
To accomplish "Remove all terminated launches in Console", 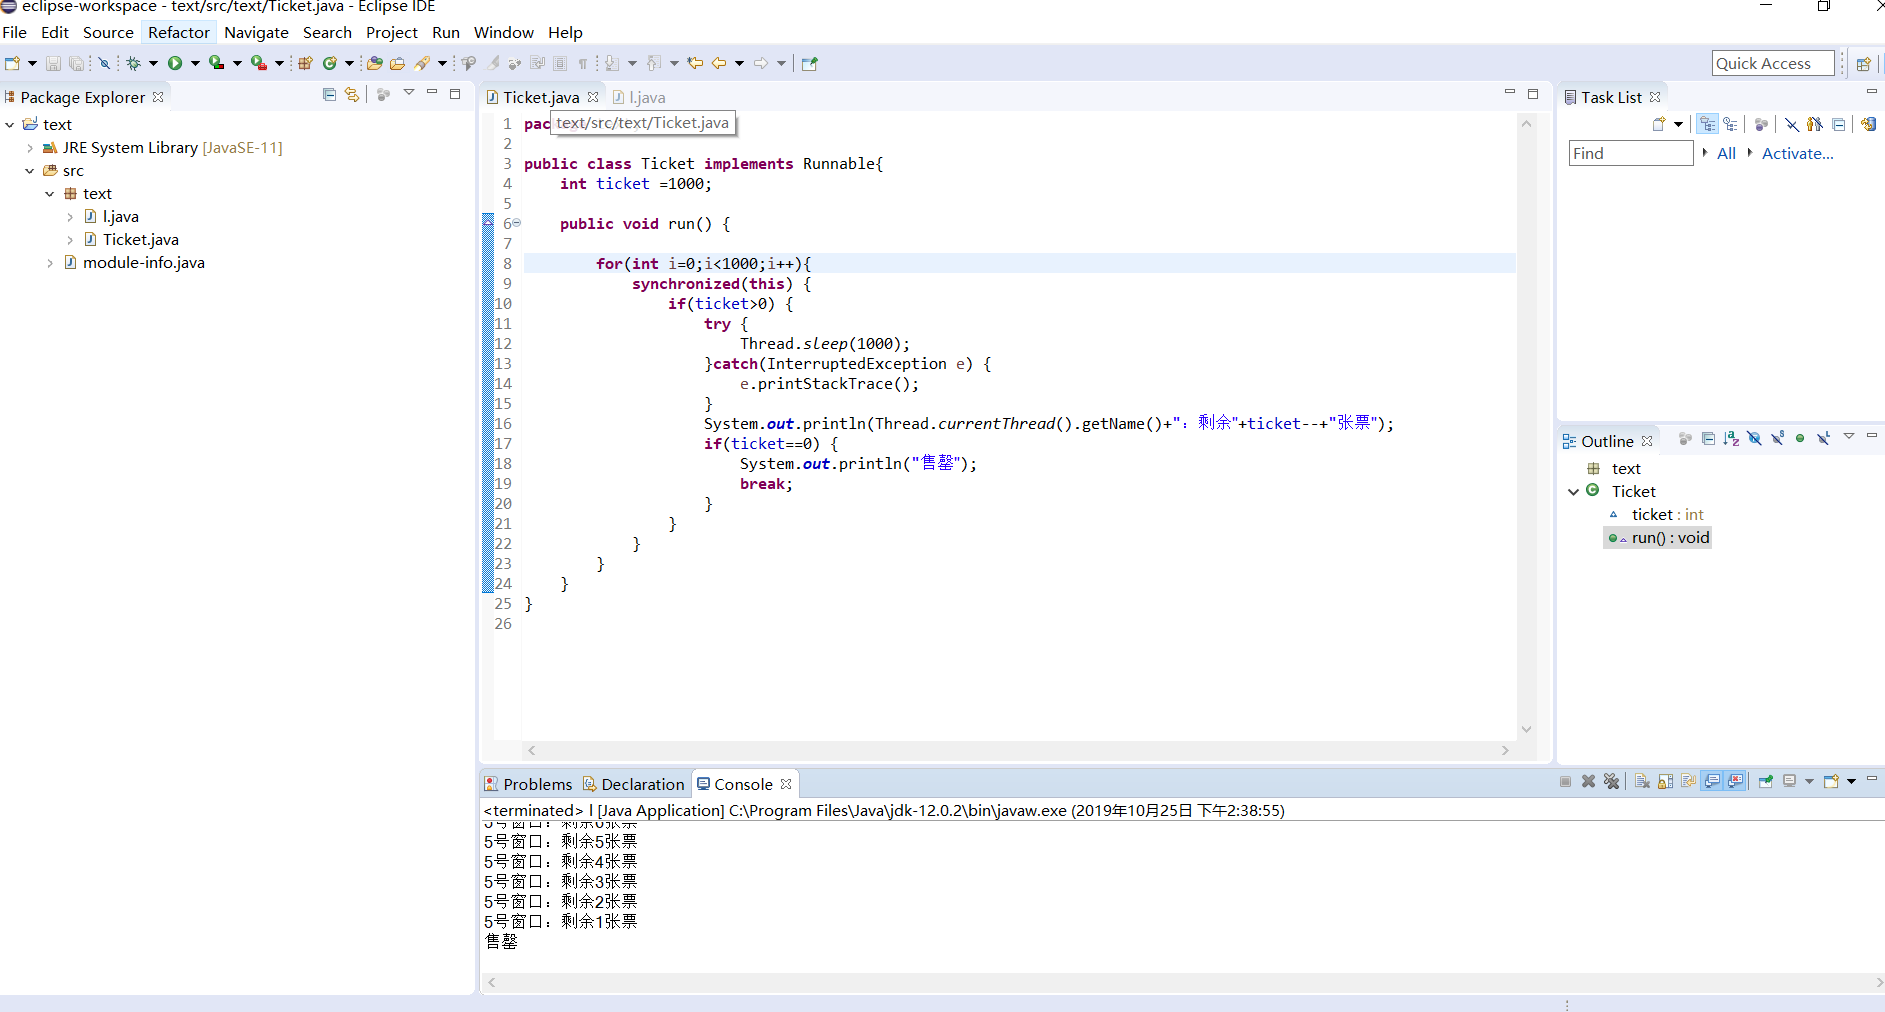I will (x=1611, y=781).
